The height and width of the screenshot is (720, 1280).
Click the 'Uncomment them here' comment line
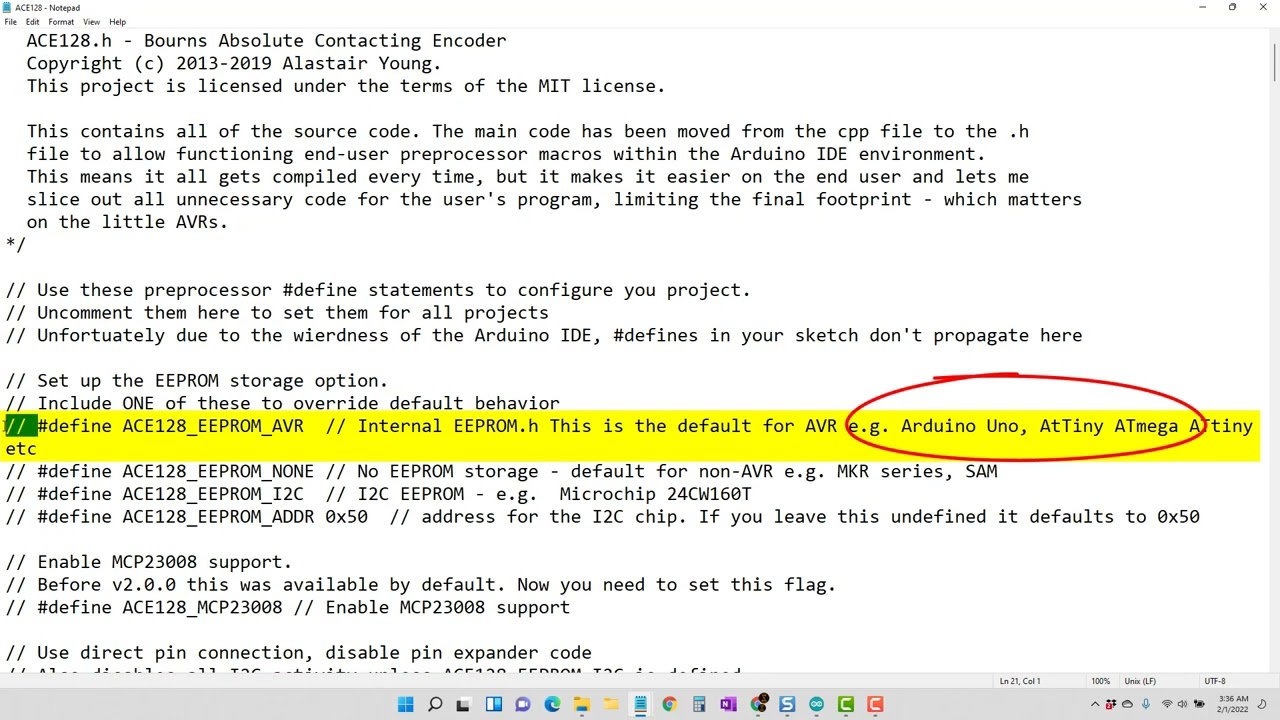(x=277, y=313)
